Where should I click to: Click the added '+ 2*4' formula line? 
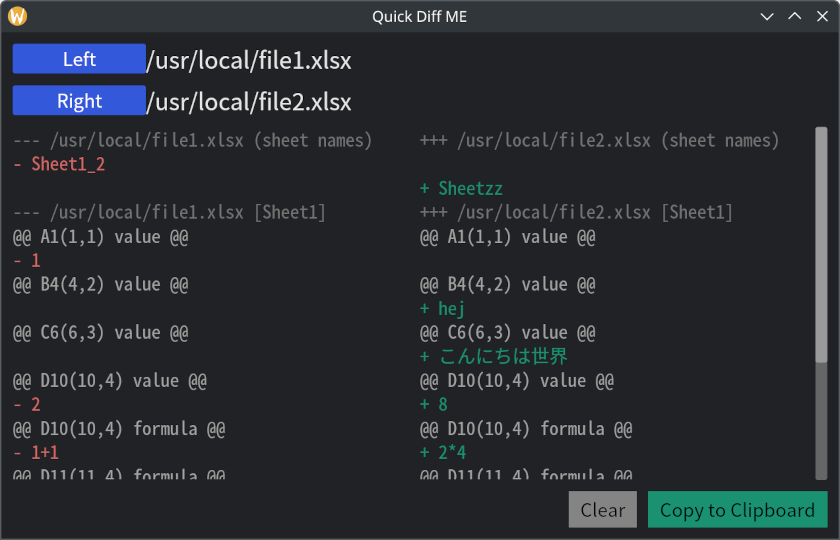point(443,453)
